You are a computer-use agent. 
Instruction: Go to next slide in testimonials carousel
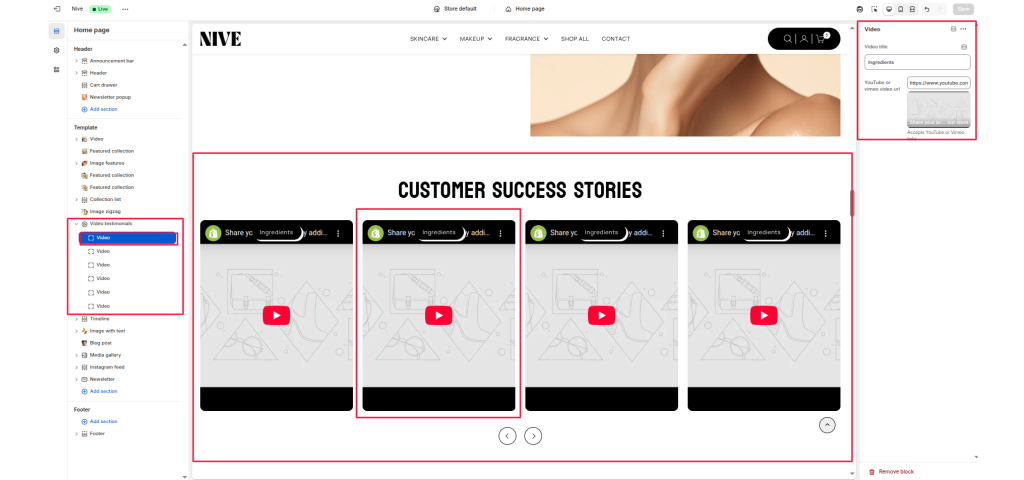tap(533, 436)
